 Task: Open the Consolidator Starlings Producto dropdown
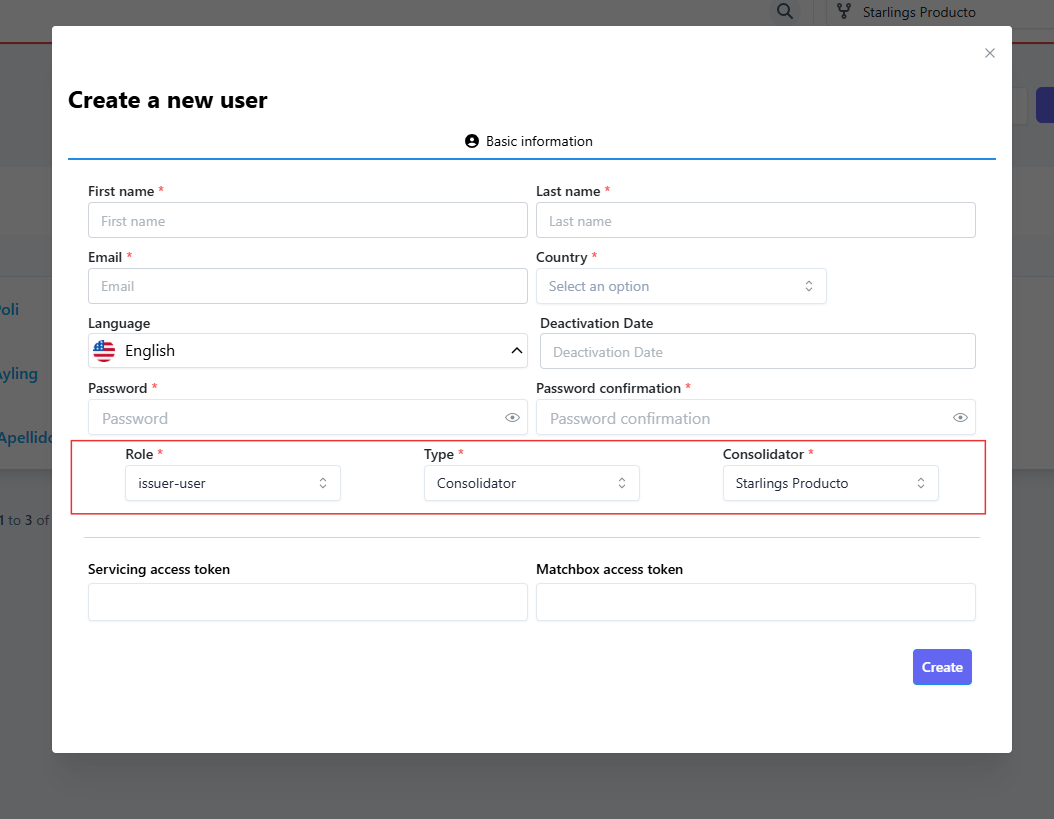(830, 483)
